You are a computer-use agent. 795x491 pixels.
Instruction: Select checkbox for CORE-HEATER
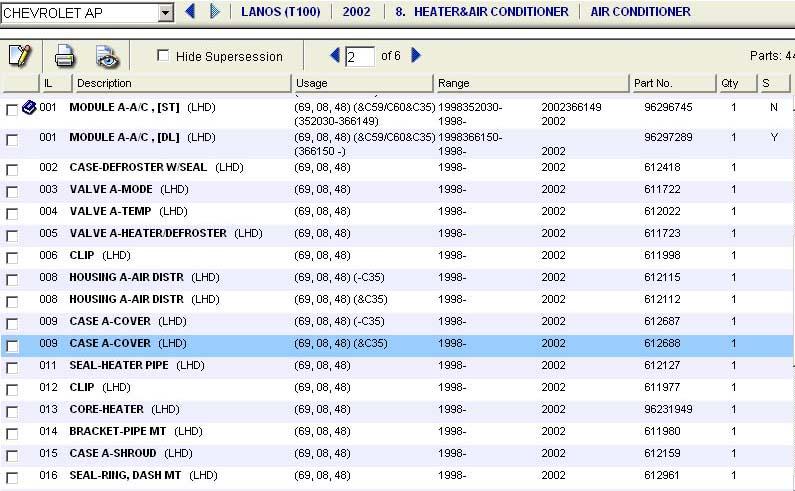(x=12, y=412)
